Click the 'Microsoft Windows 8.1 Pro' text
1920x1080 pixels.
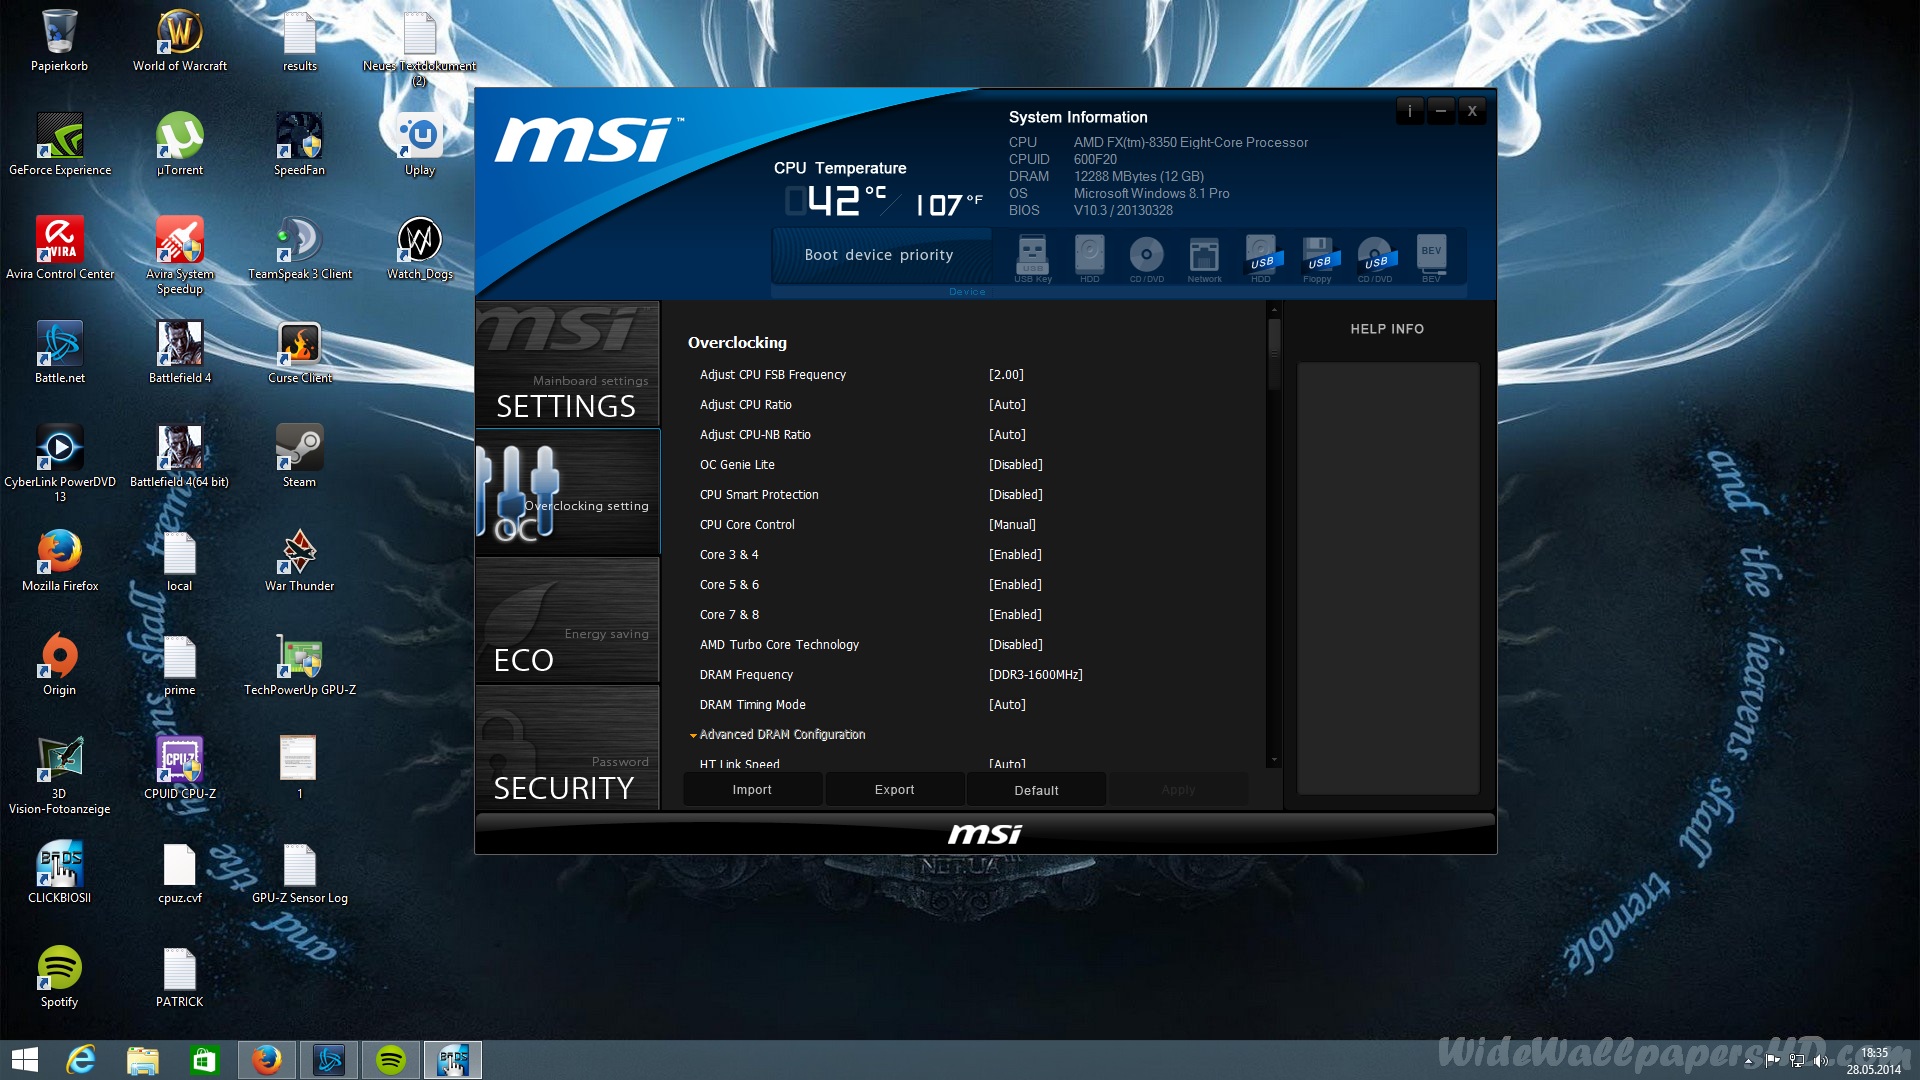(x=1151, y=194)
